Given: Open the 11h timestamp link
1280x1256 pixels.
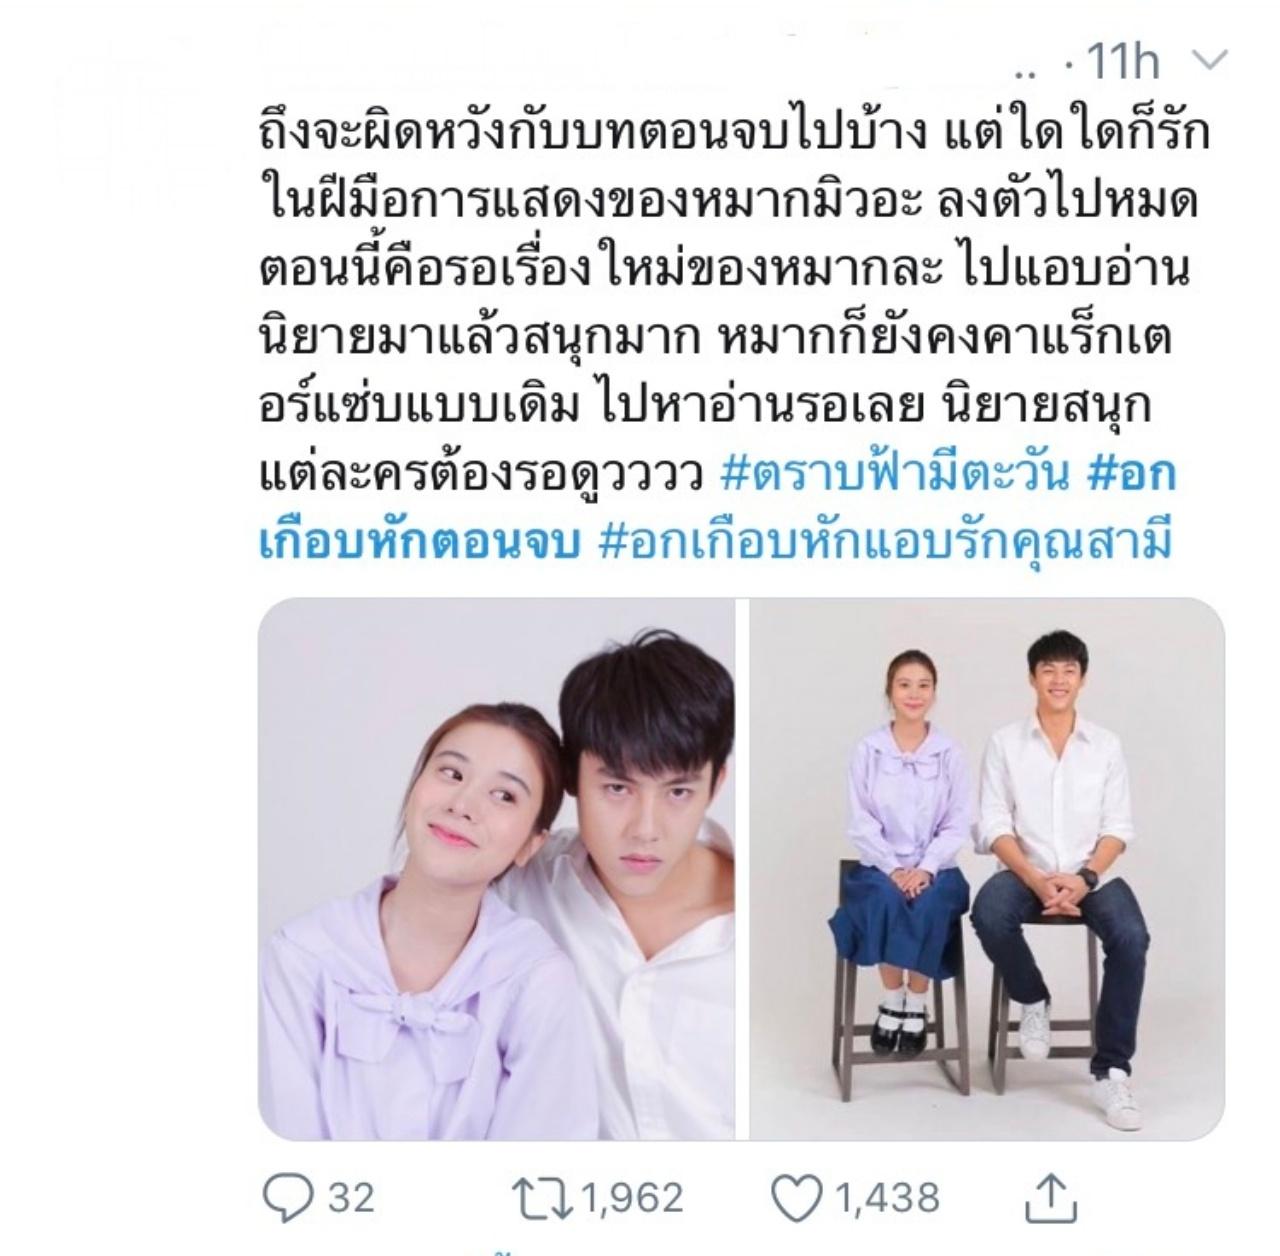Looking at the screenshot, I should [1121, 63].
